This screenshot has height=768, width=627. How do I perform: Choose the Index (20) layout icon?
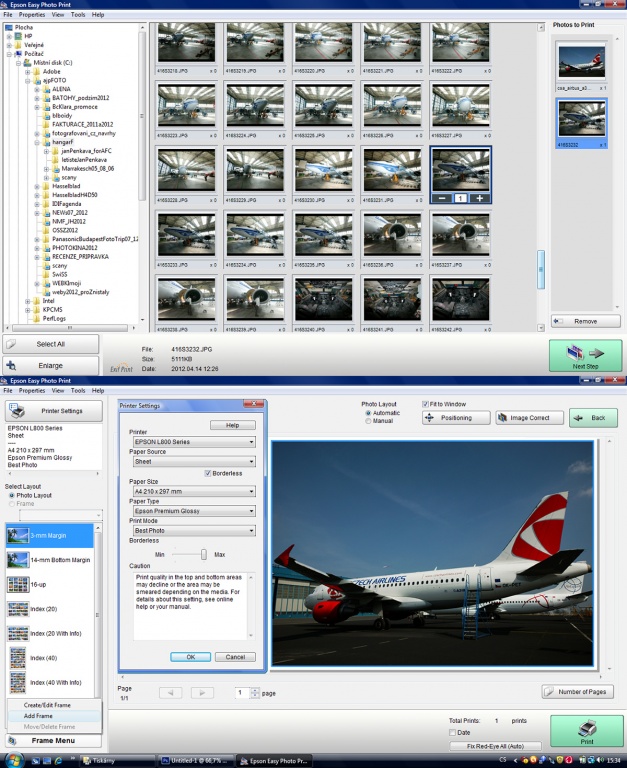click(18, 609)
